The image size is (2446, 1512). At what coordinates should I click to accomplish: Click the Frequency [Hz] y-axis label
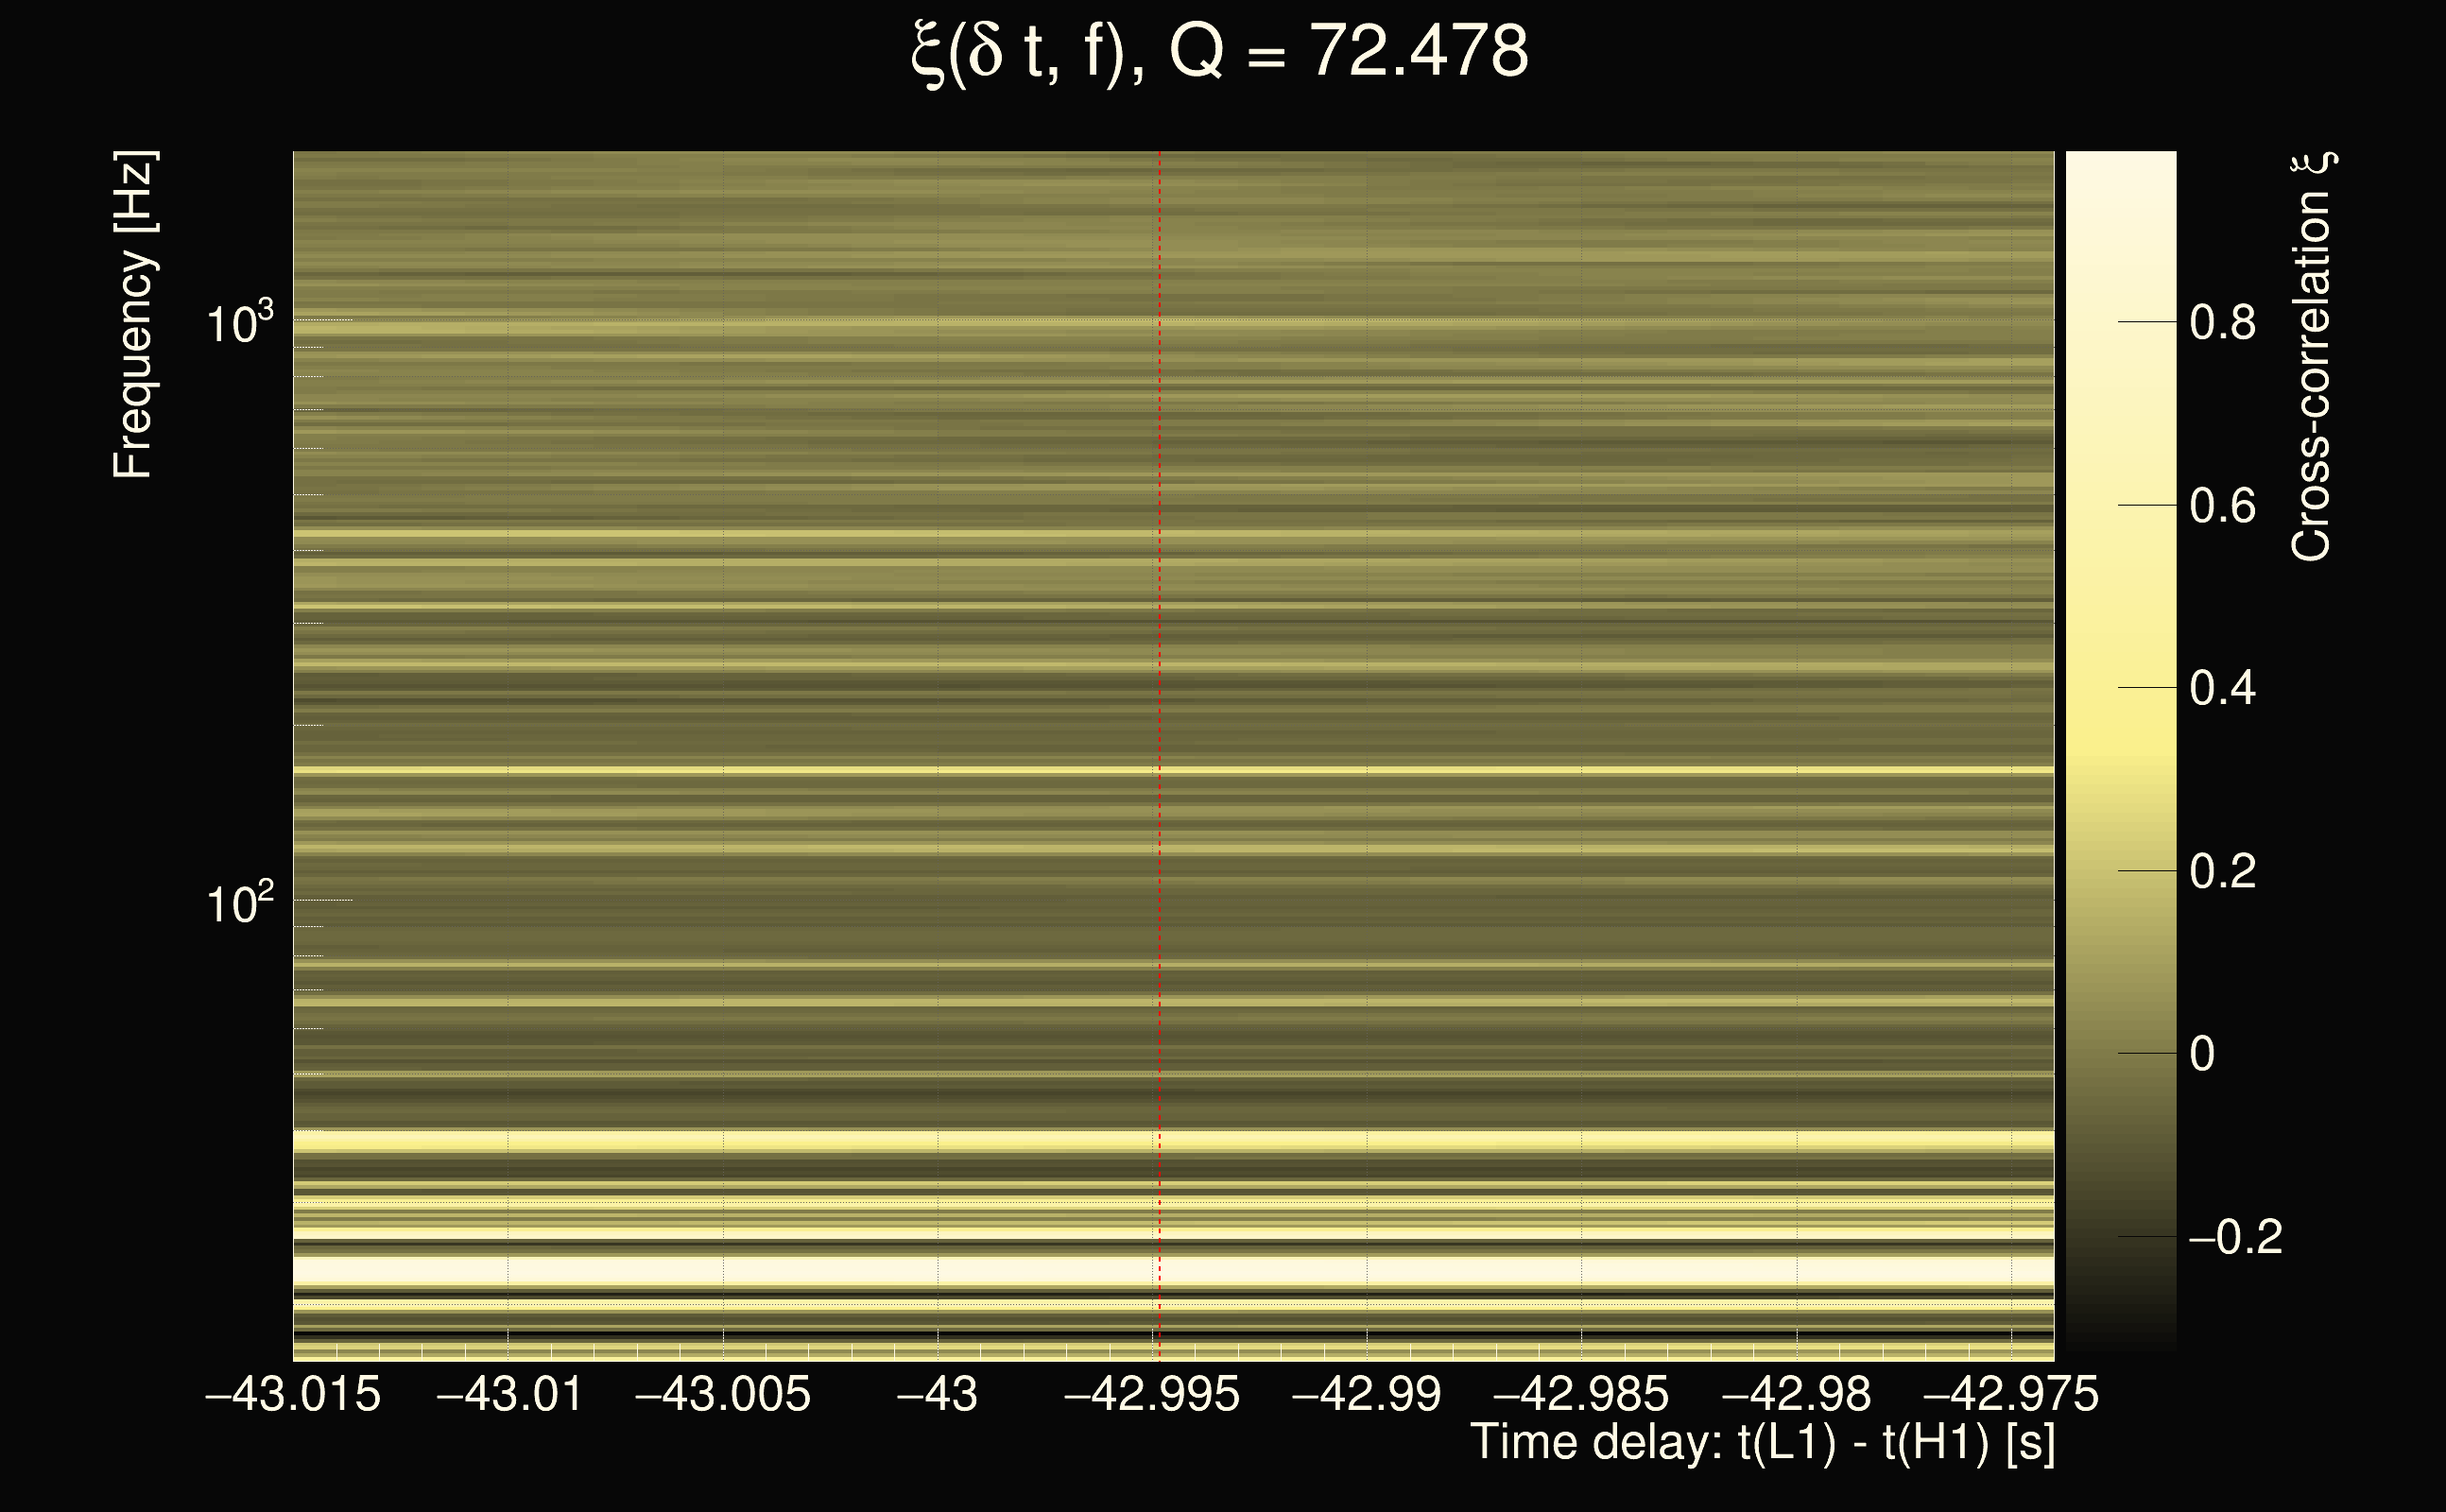(x=133, y=316)
